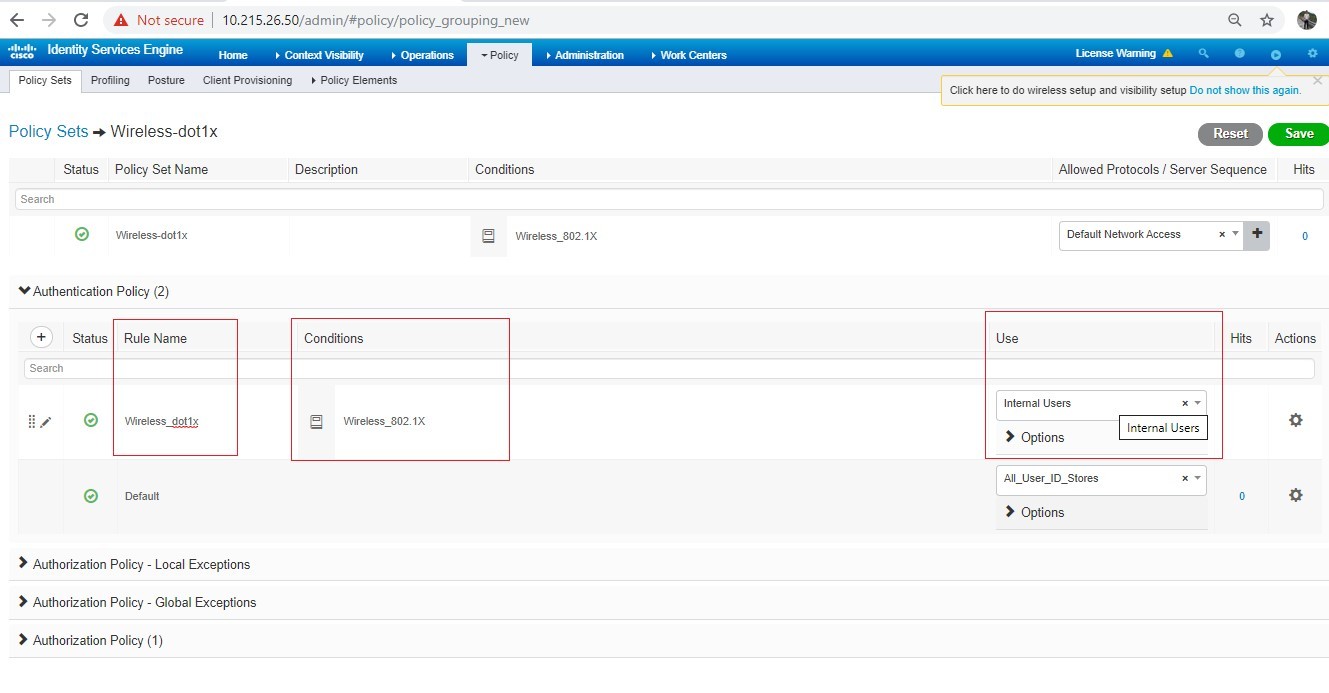Click the Reset button

(1230, 134)
